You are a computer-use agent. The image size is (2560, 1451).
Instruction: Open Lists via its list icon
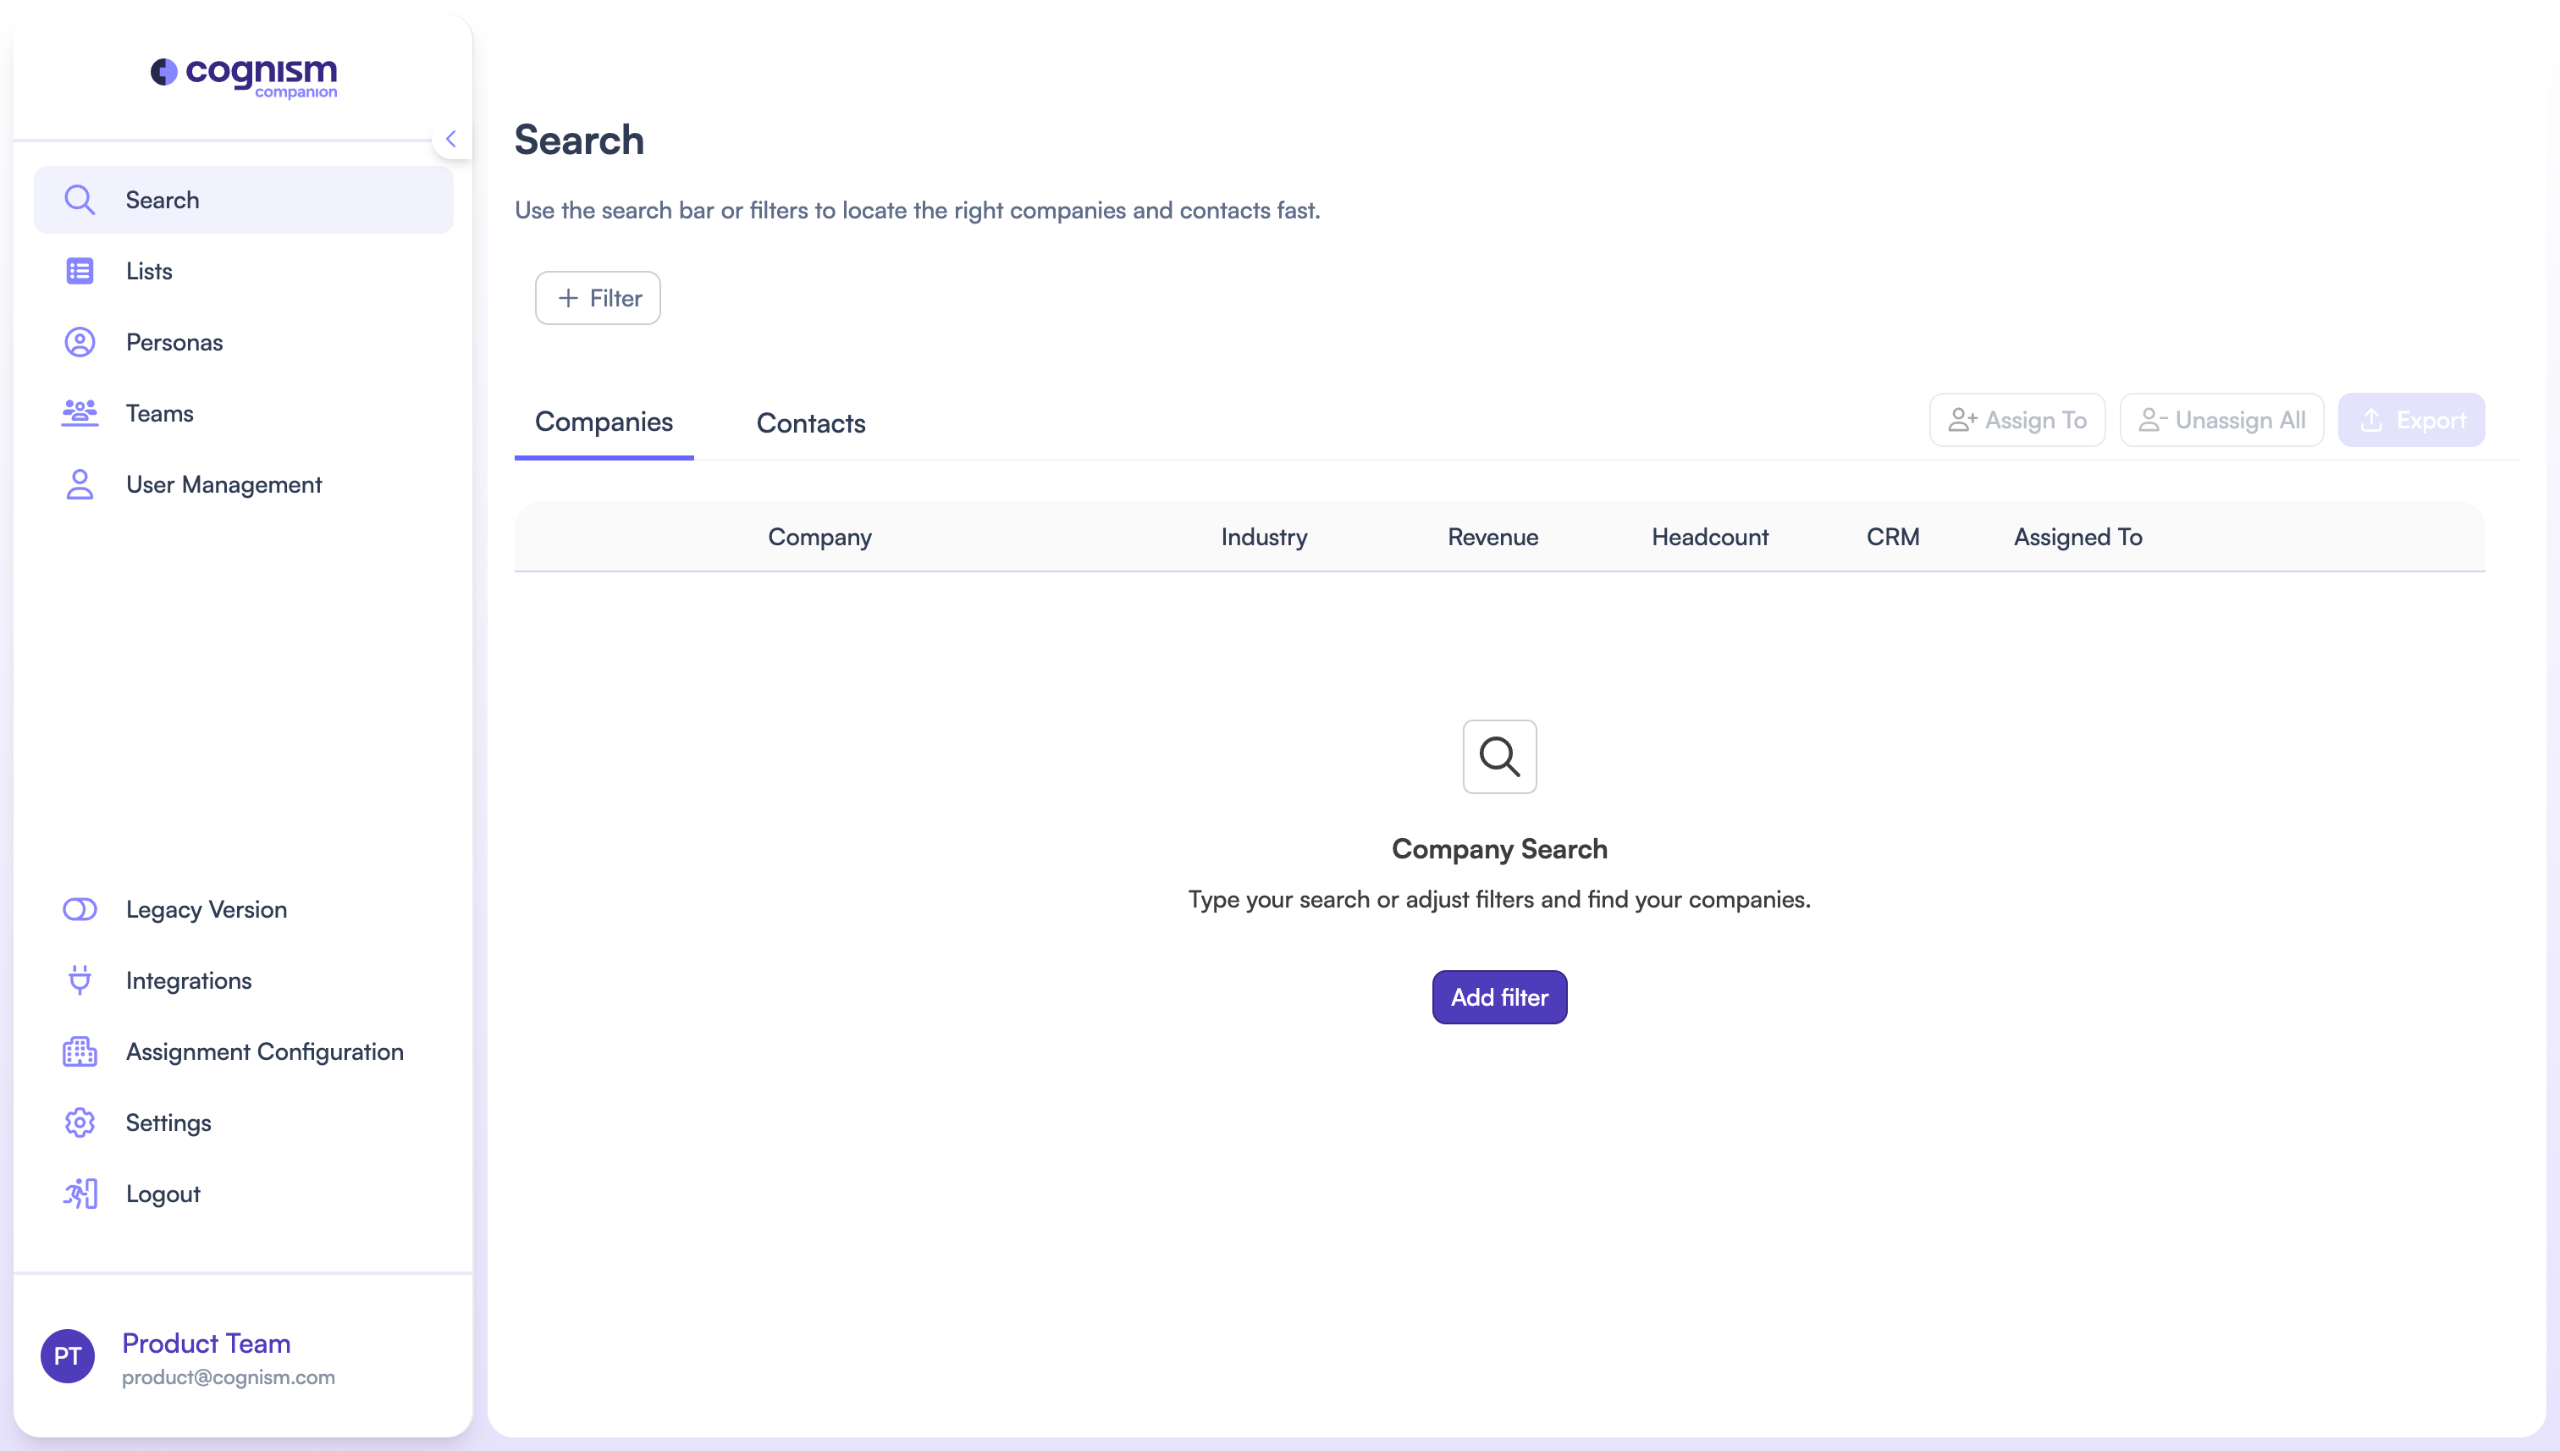click(x=80, y=271)
